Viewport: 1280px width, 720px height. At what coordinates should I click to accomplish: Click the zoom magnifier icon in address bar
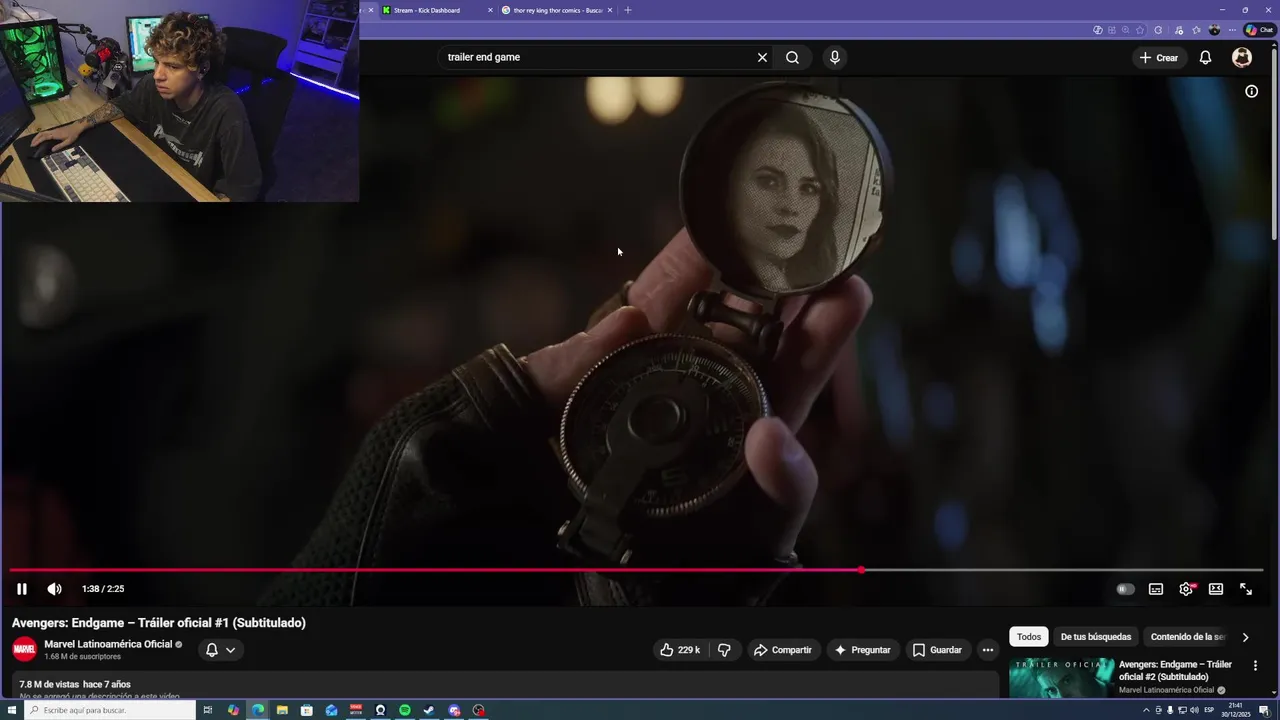(1125, 30)
